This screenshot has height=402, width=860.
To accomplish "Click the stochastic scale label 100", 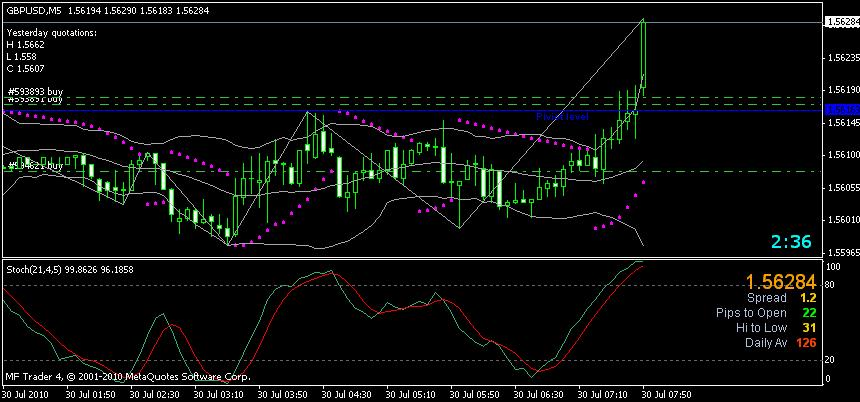I will click(x=834, y=267).
